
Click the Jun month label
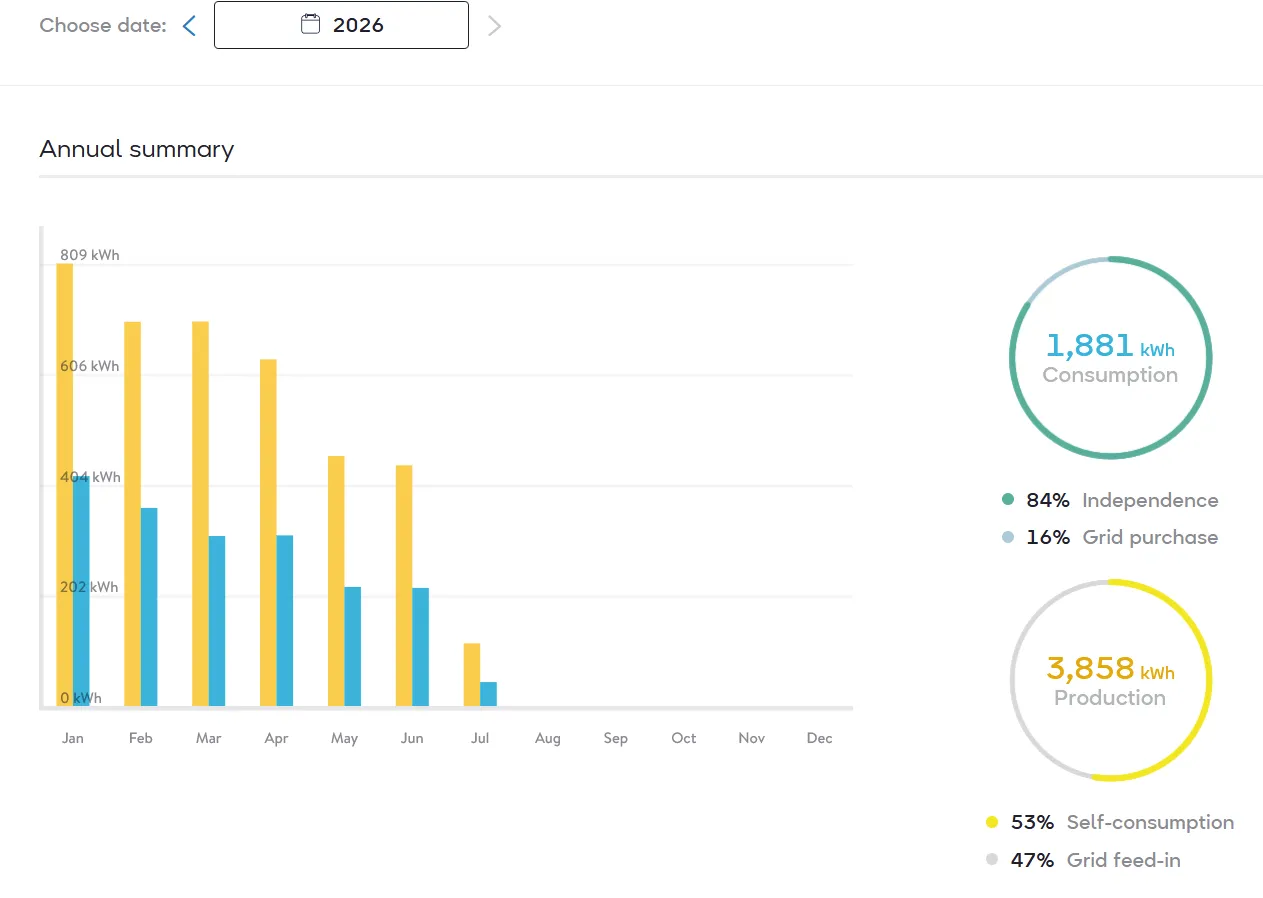[412, 738]
